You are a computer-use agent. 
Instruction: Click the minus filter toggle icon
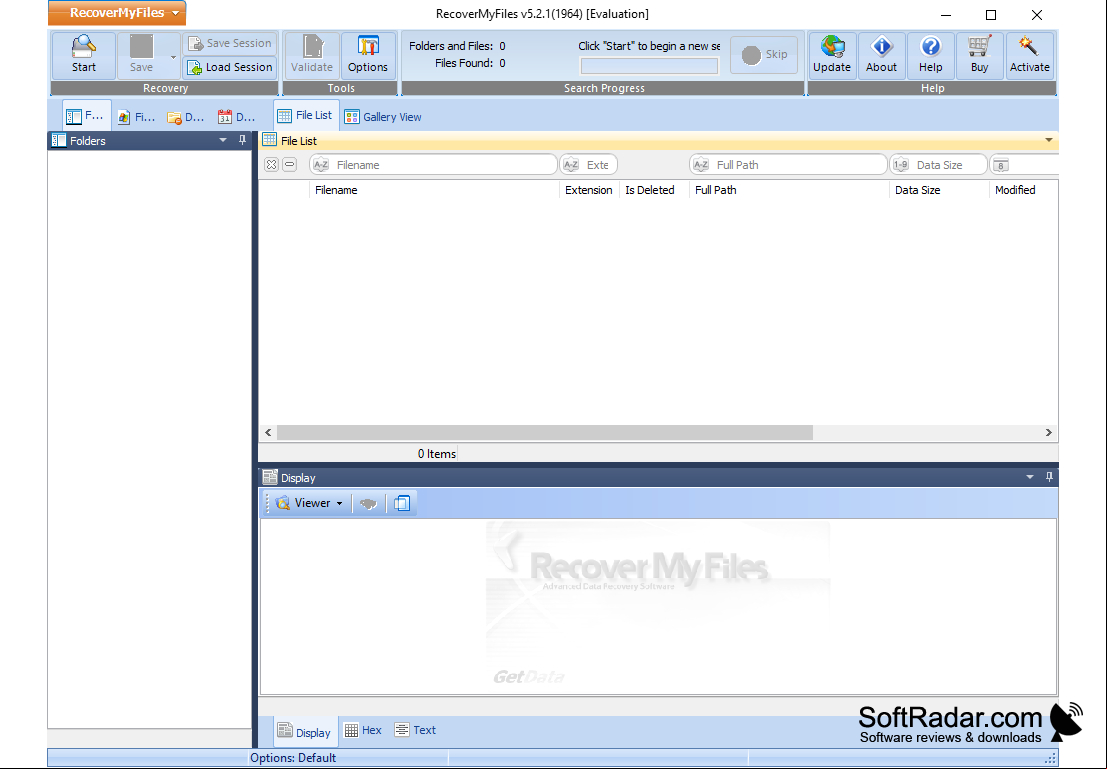(x=289, y=165)
